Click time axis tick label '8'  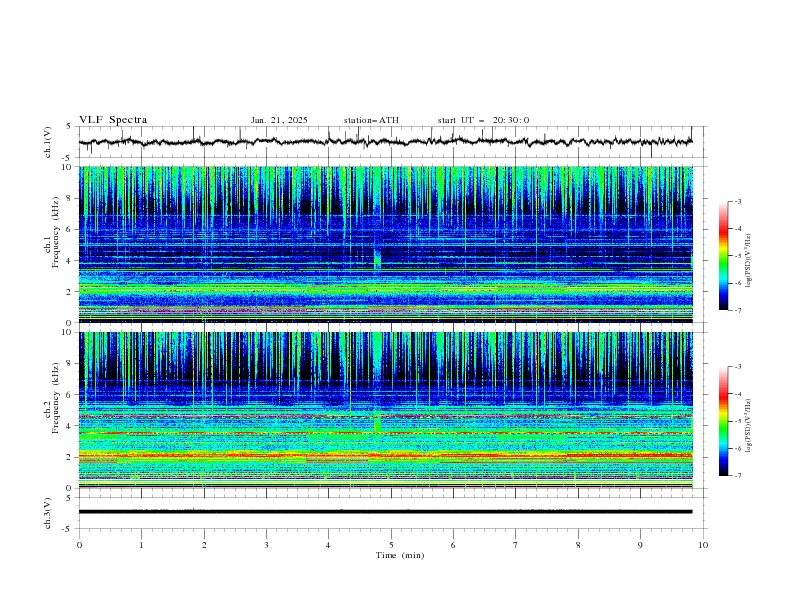(578, 545)
